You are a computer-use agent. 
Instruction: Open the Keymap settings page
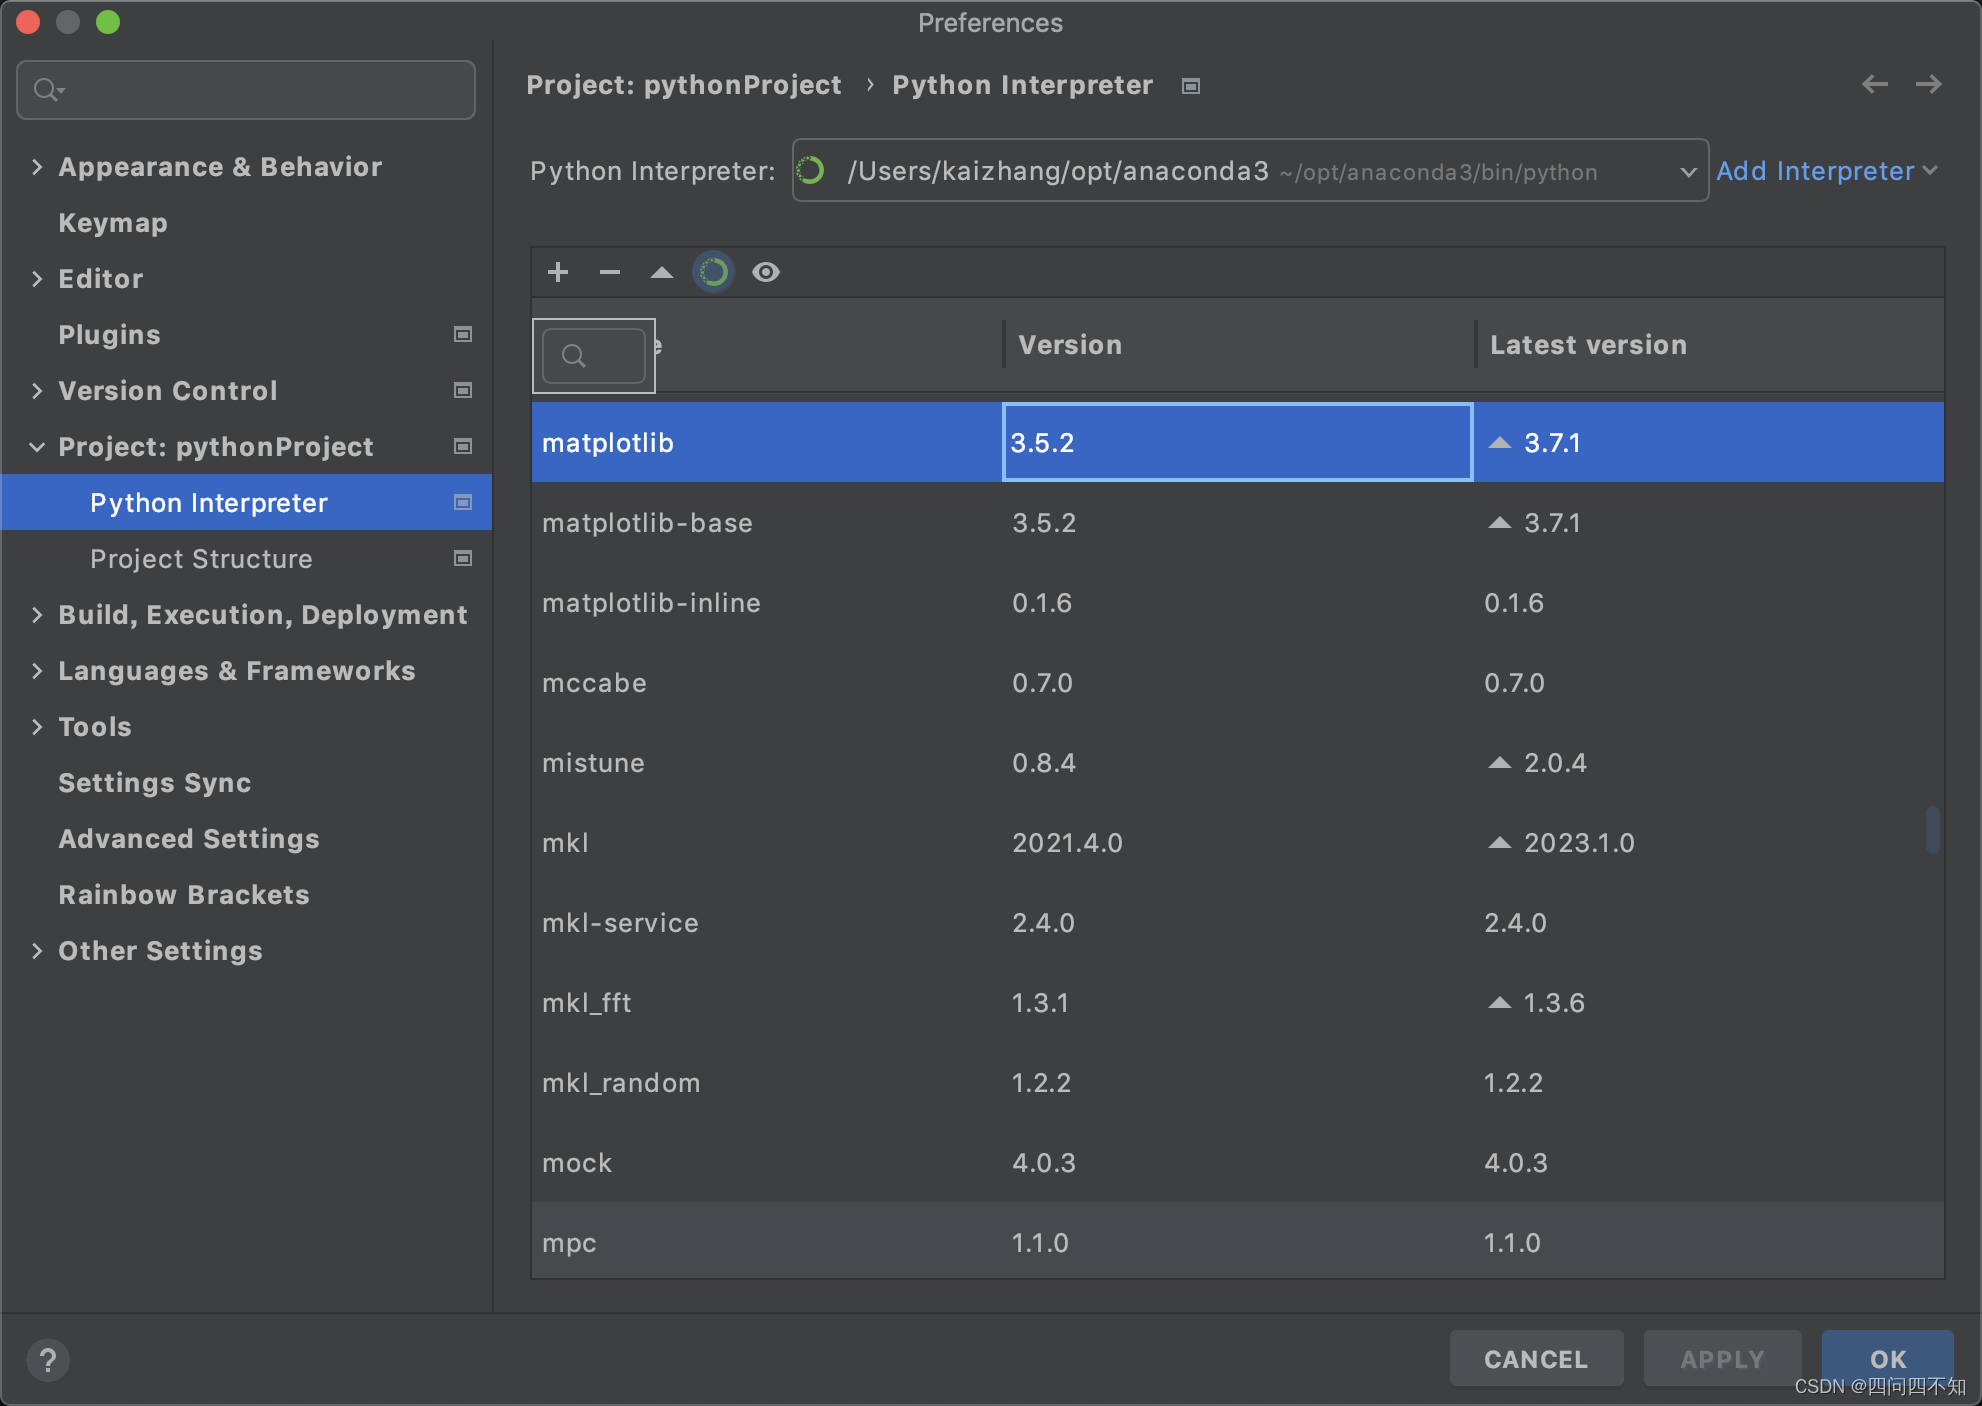tap(113, 223)
